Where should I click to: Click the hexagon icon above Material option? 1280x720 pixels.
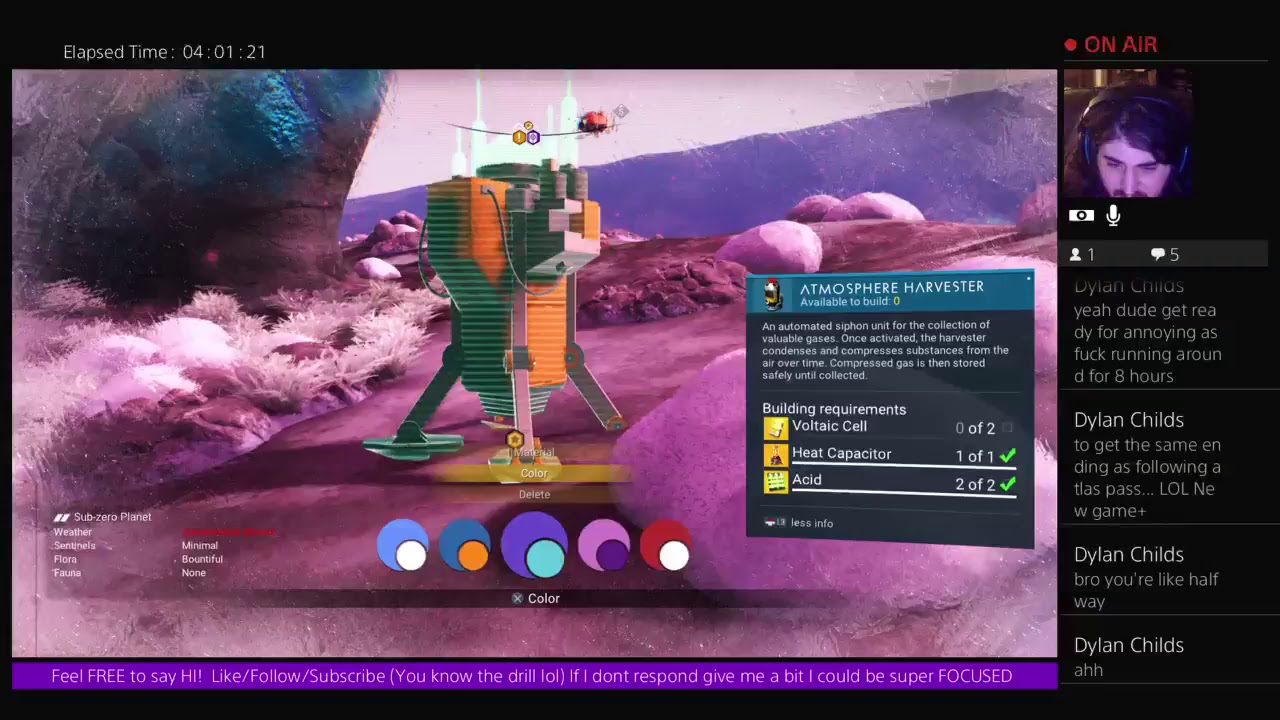(x=515, y=439)
